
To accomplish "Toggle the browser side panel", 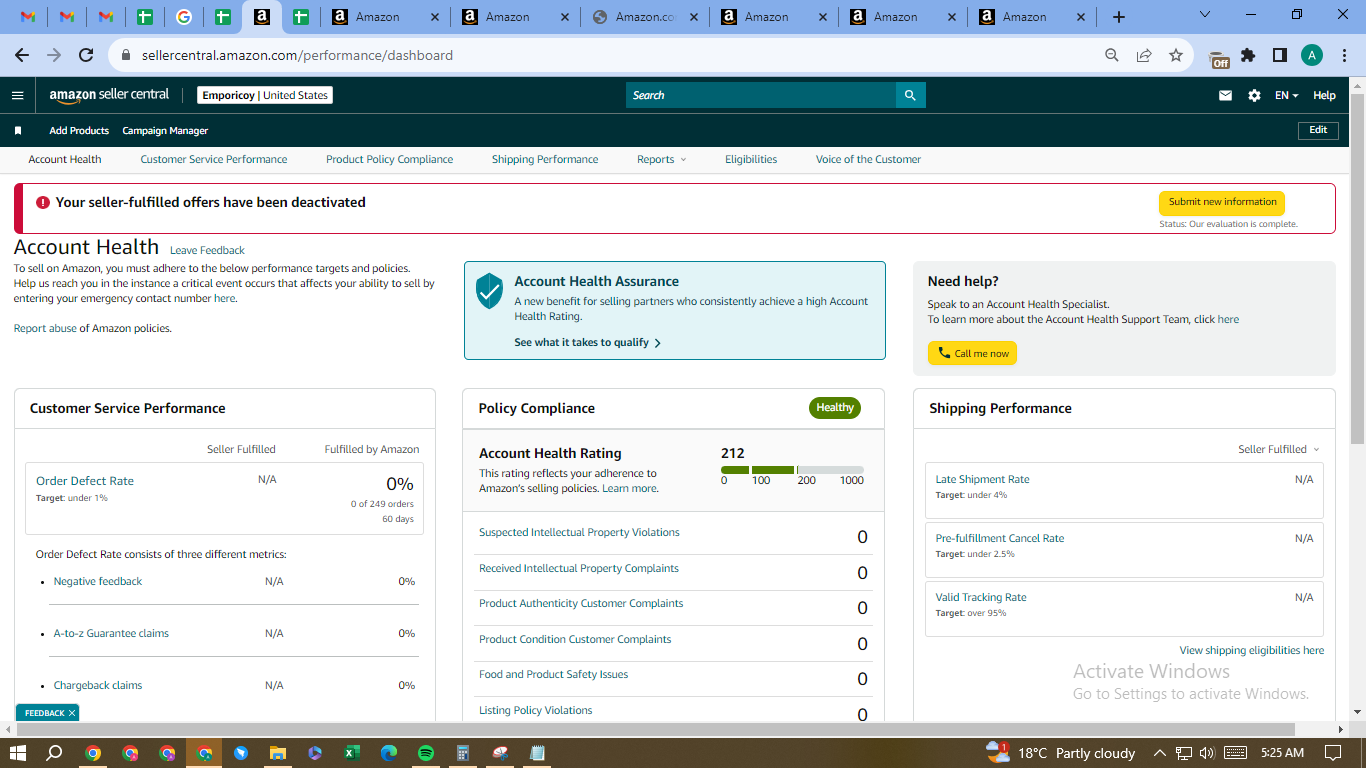I will click(1279, 55).
